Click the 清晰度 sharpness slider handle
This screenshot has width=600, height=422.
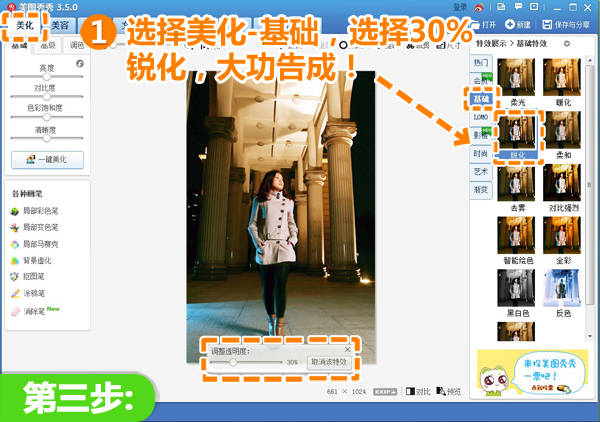[x=47, y=138]
